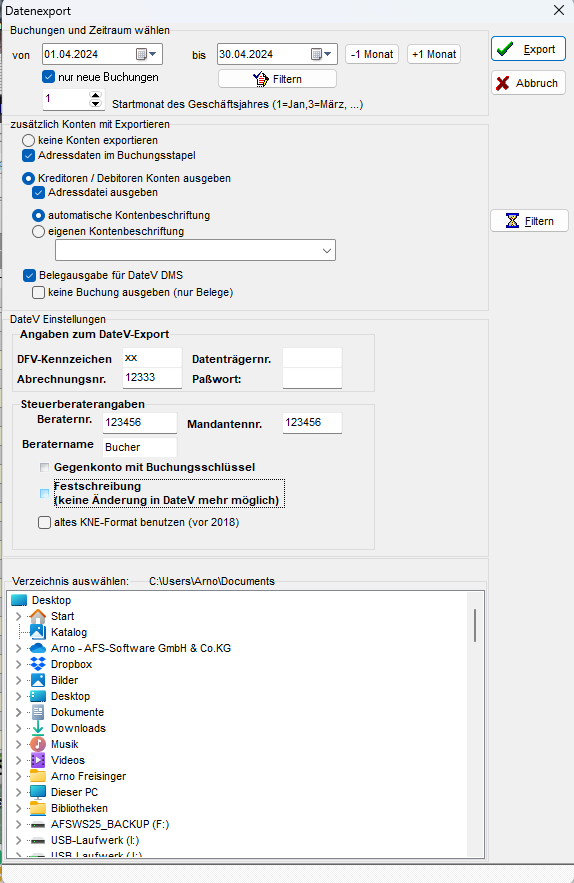Decrease Startmonat spinner value
Screen dimensions: 574x883
pyautogui.click(x=96, y=104)
